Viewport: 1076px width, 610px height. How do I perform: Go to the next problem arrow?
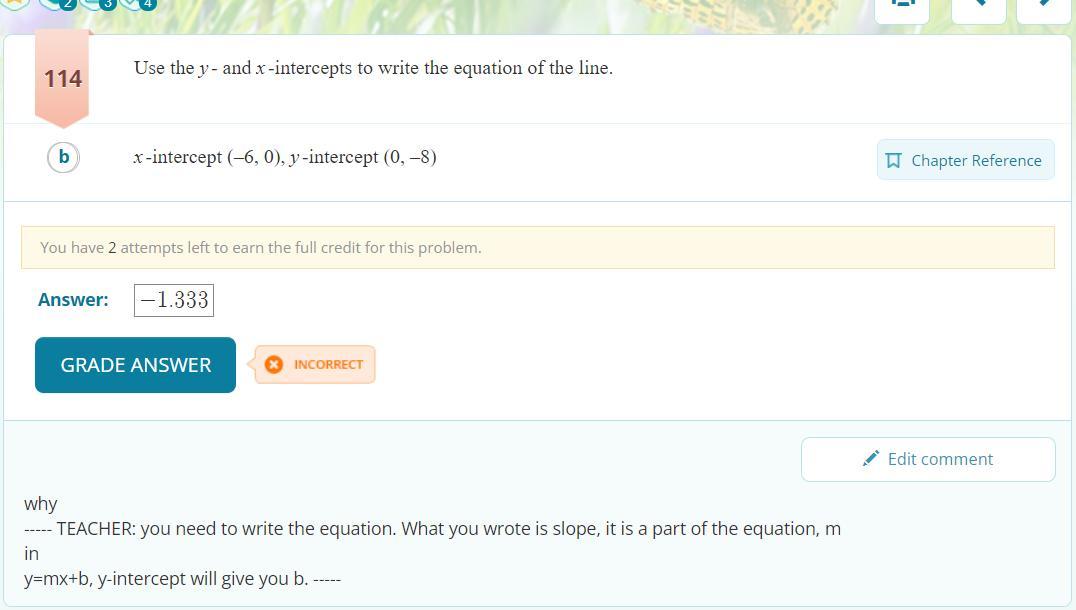pos(1042,4)
